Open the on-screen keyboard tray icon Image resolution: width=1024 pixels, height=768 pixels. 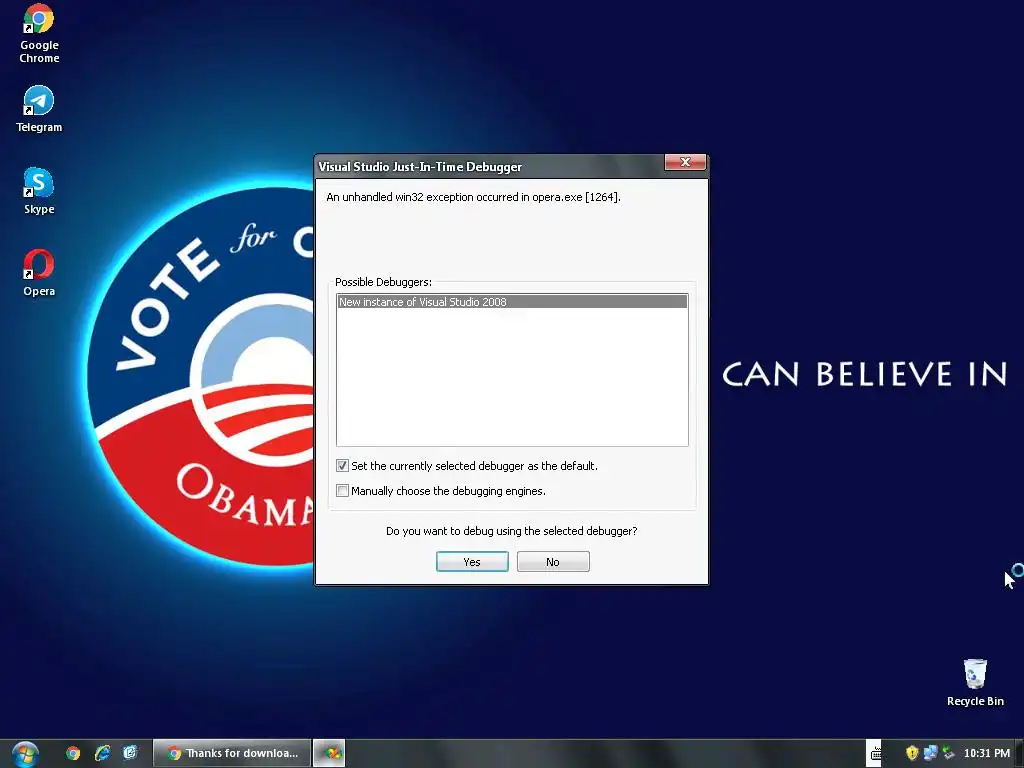pyautogui.click(x=875, y=754)
